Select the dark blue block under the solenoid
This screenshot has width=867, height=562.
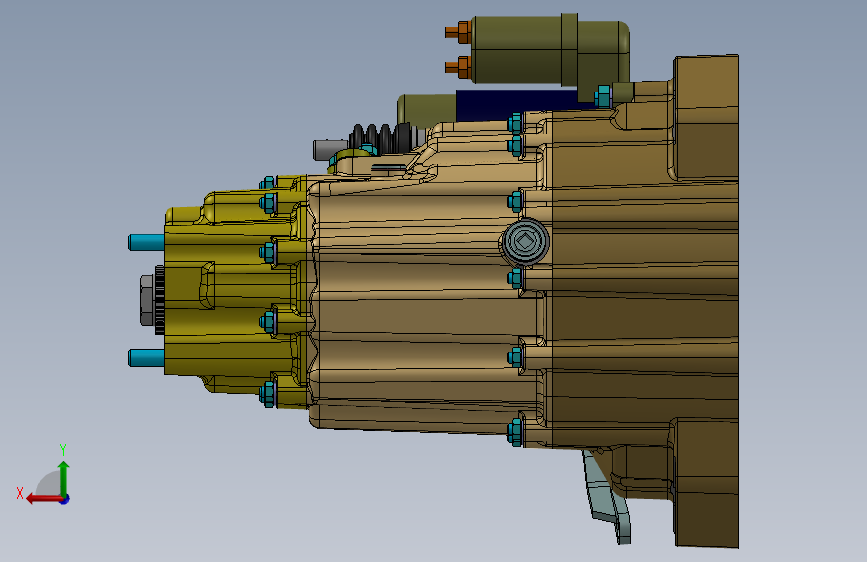[x=517, y=105]
